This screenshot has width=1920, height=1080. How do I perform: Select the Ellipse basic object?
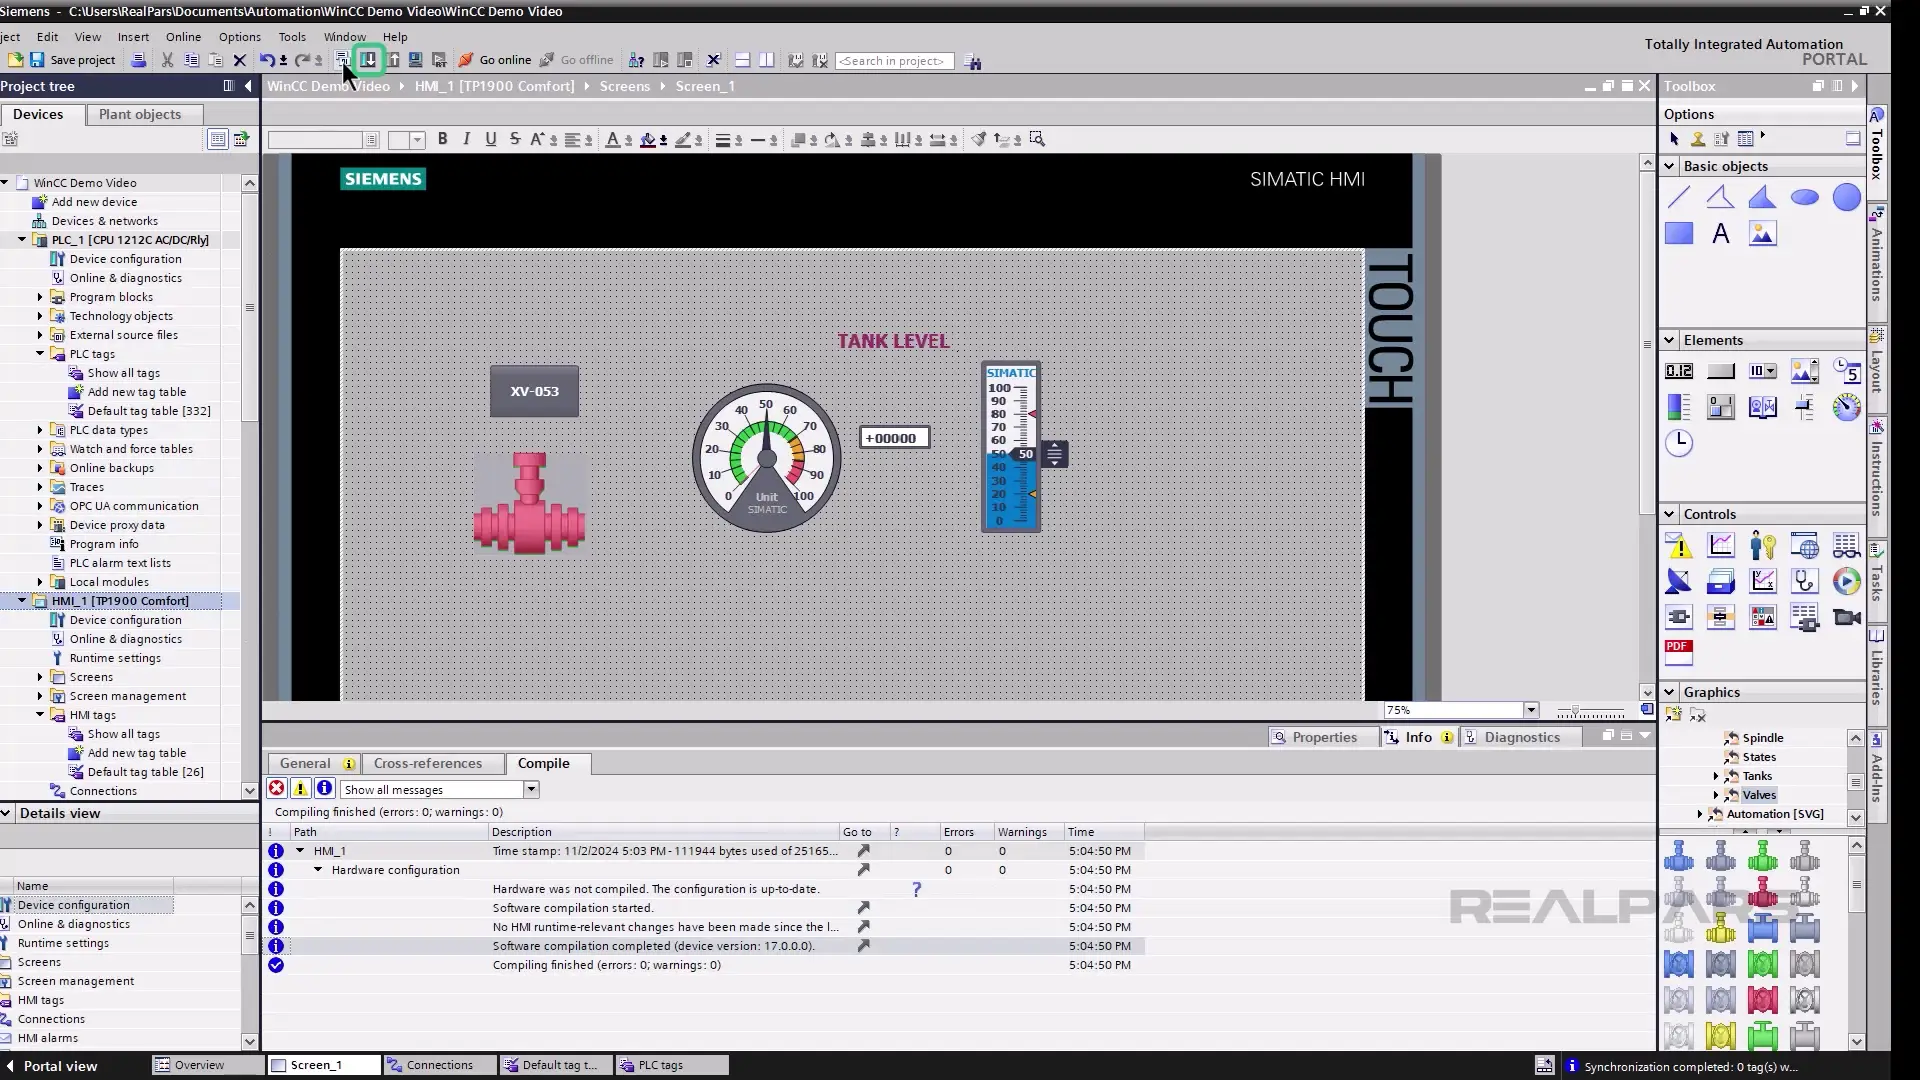(1805, 197)
